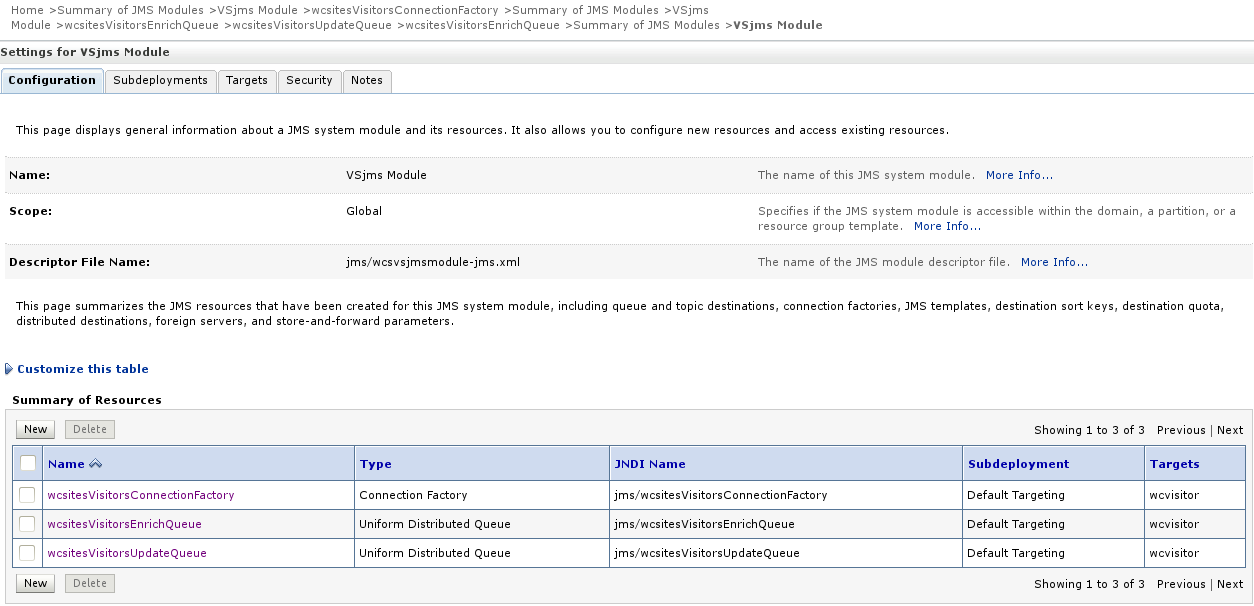Check the wcsitesVisitorsUpdateQueue row checkbox

27,553
